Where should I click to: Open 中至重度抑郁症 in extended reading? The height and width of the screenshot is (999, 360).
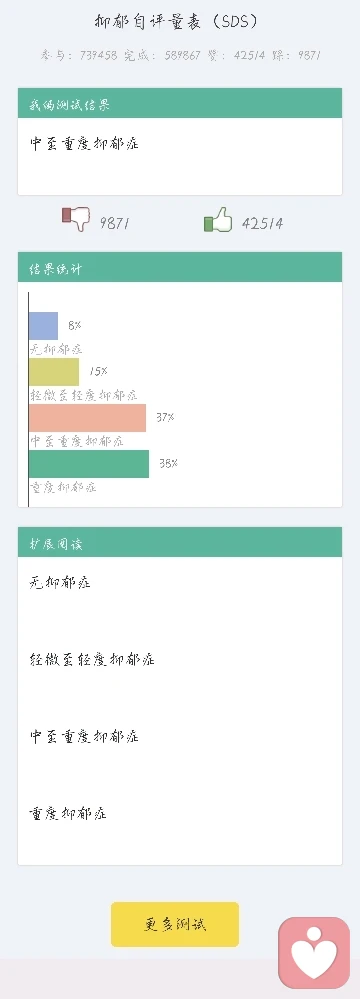tap(84, 737)
